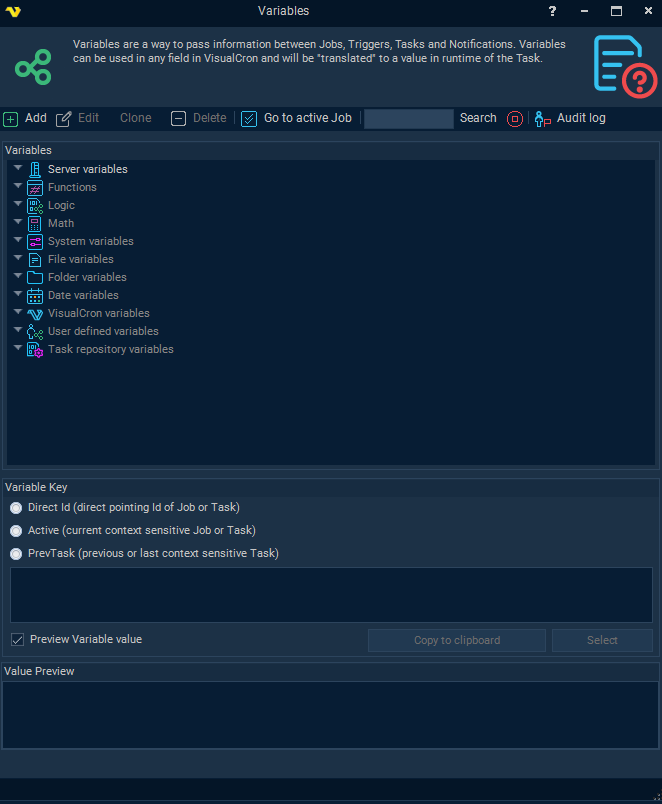The image size is (662, 804).
Task: Expand the Folder variables tree node
Action: [x=18, y=275]
